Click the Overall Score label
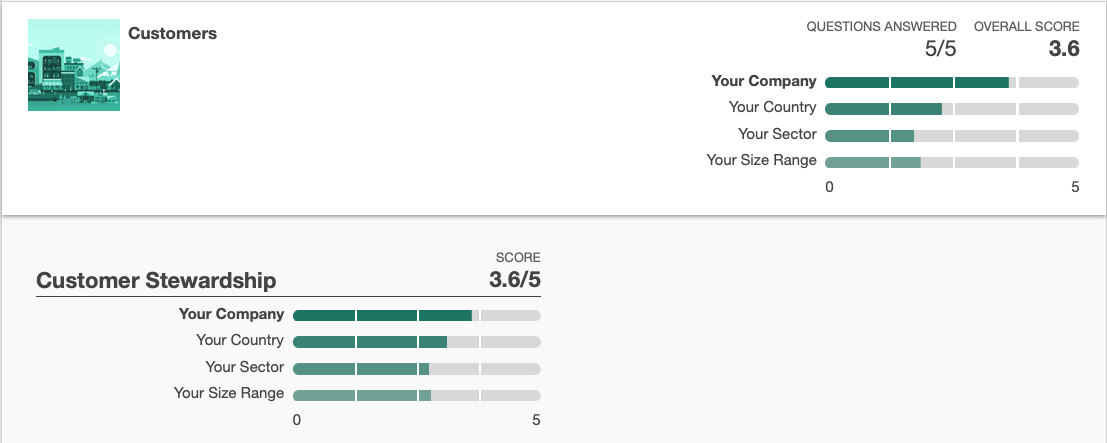This screenshot has width=1107, height=443. pyautogui.click(x=1026, y=26)
